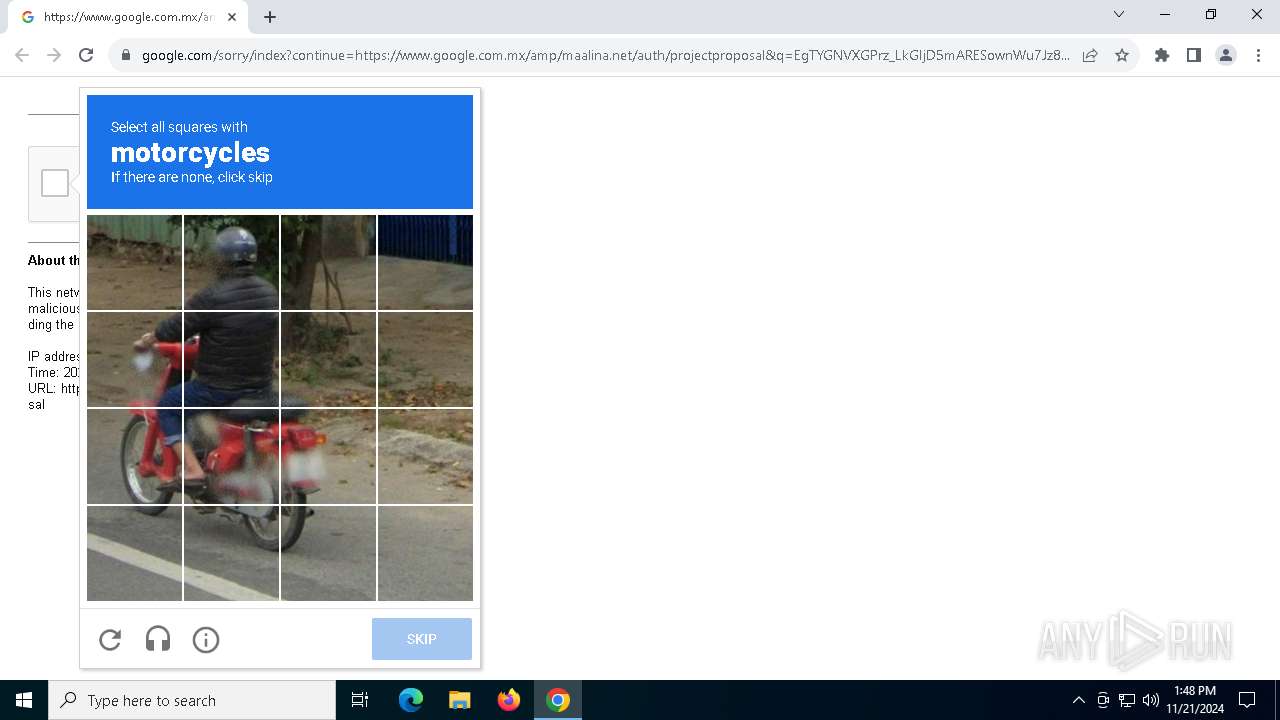Image resolution: width=1280 pixels, height=720 pixels.
Task: Bookmark this tab with star icon
Action: [1122, 55]
